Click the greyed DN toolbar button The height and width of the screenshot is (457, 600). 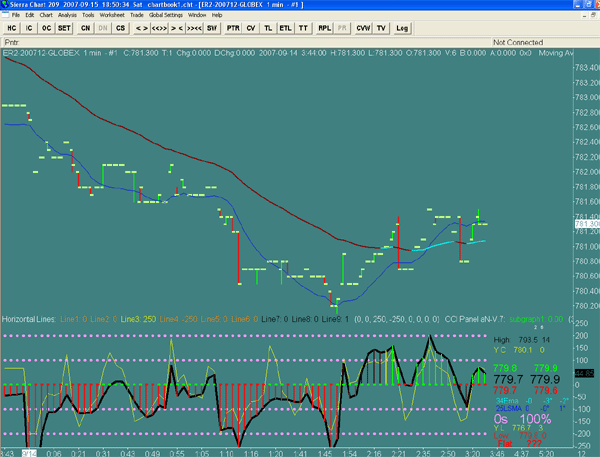[x=103, y=28]
